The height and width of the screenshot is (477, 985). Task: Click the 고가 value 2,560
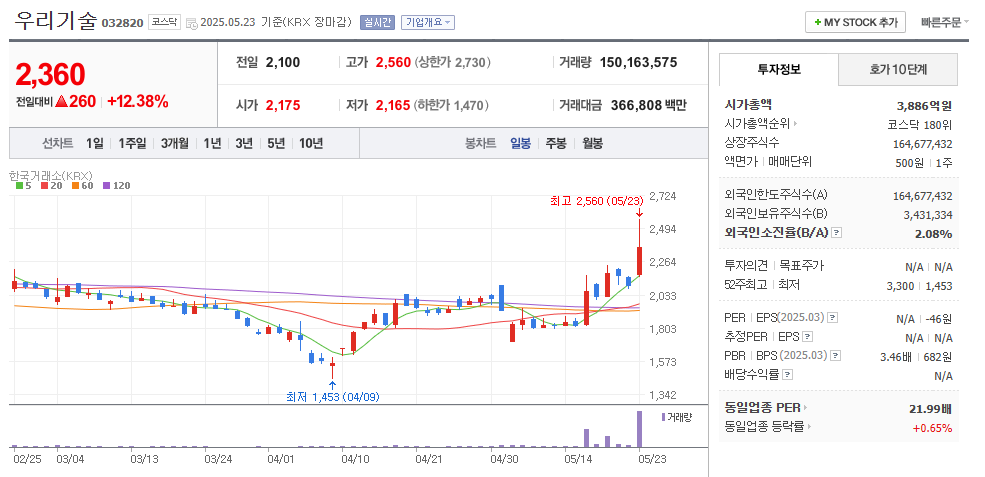[393, 62]
